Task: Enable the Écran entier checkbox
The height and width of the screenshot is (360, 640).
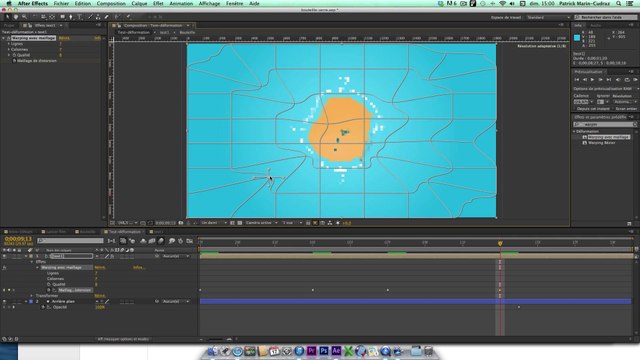Action: click(613, 109)
